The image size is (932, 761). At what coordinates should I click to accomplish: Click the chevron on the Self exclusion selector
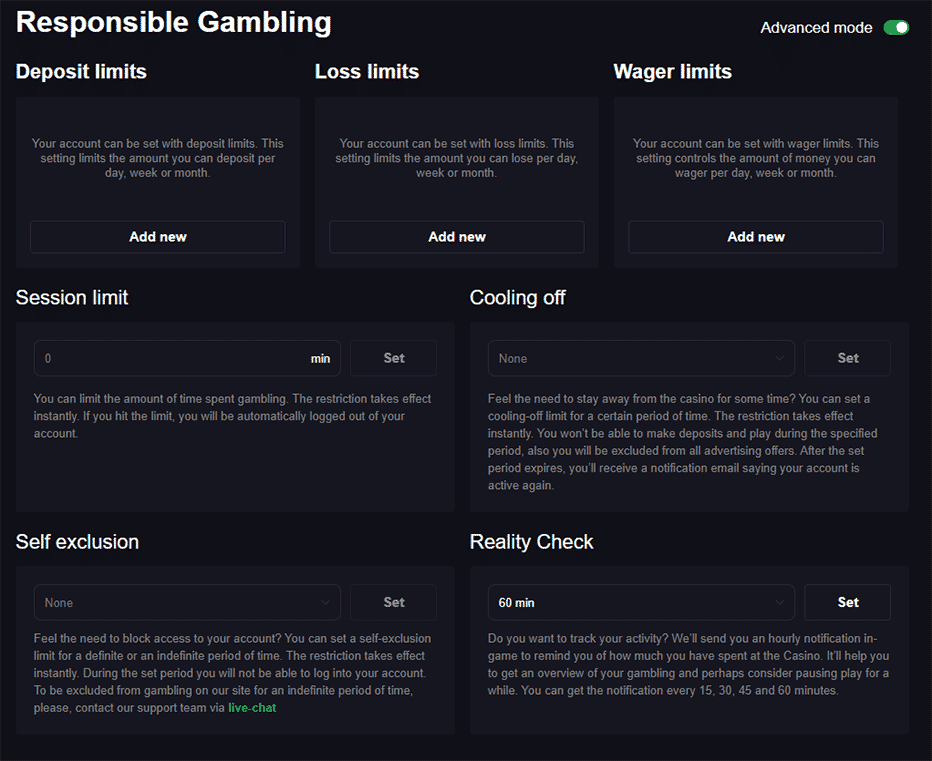point(325,601)
